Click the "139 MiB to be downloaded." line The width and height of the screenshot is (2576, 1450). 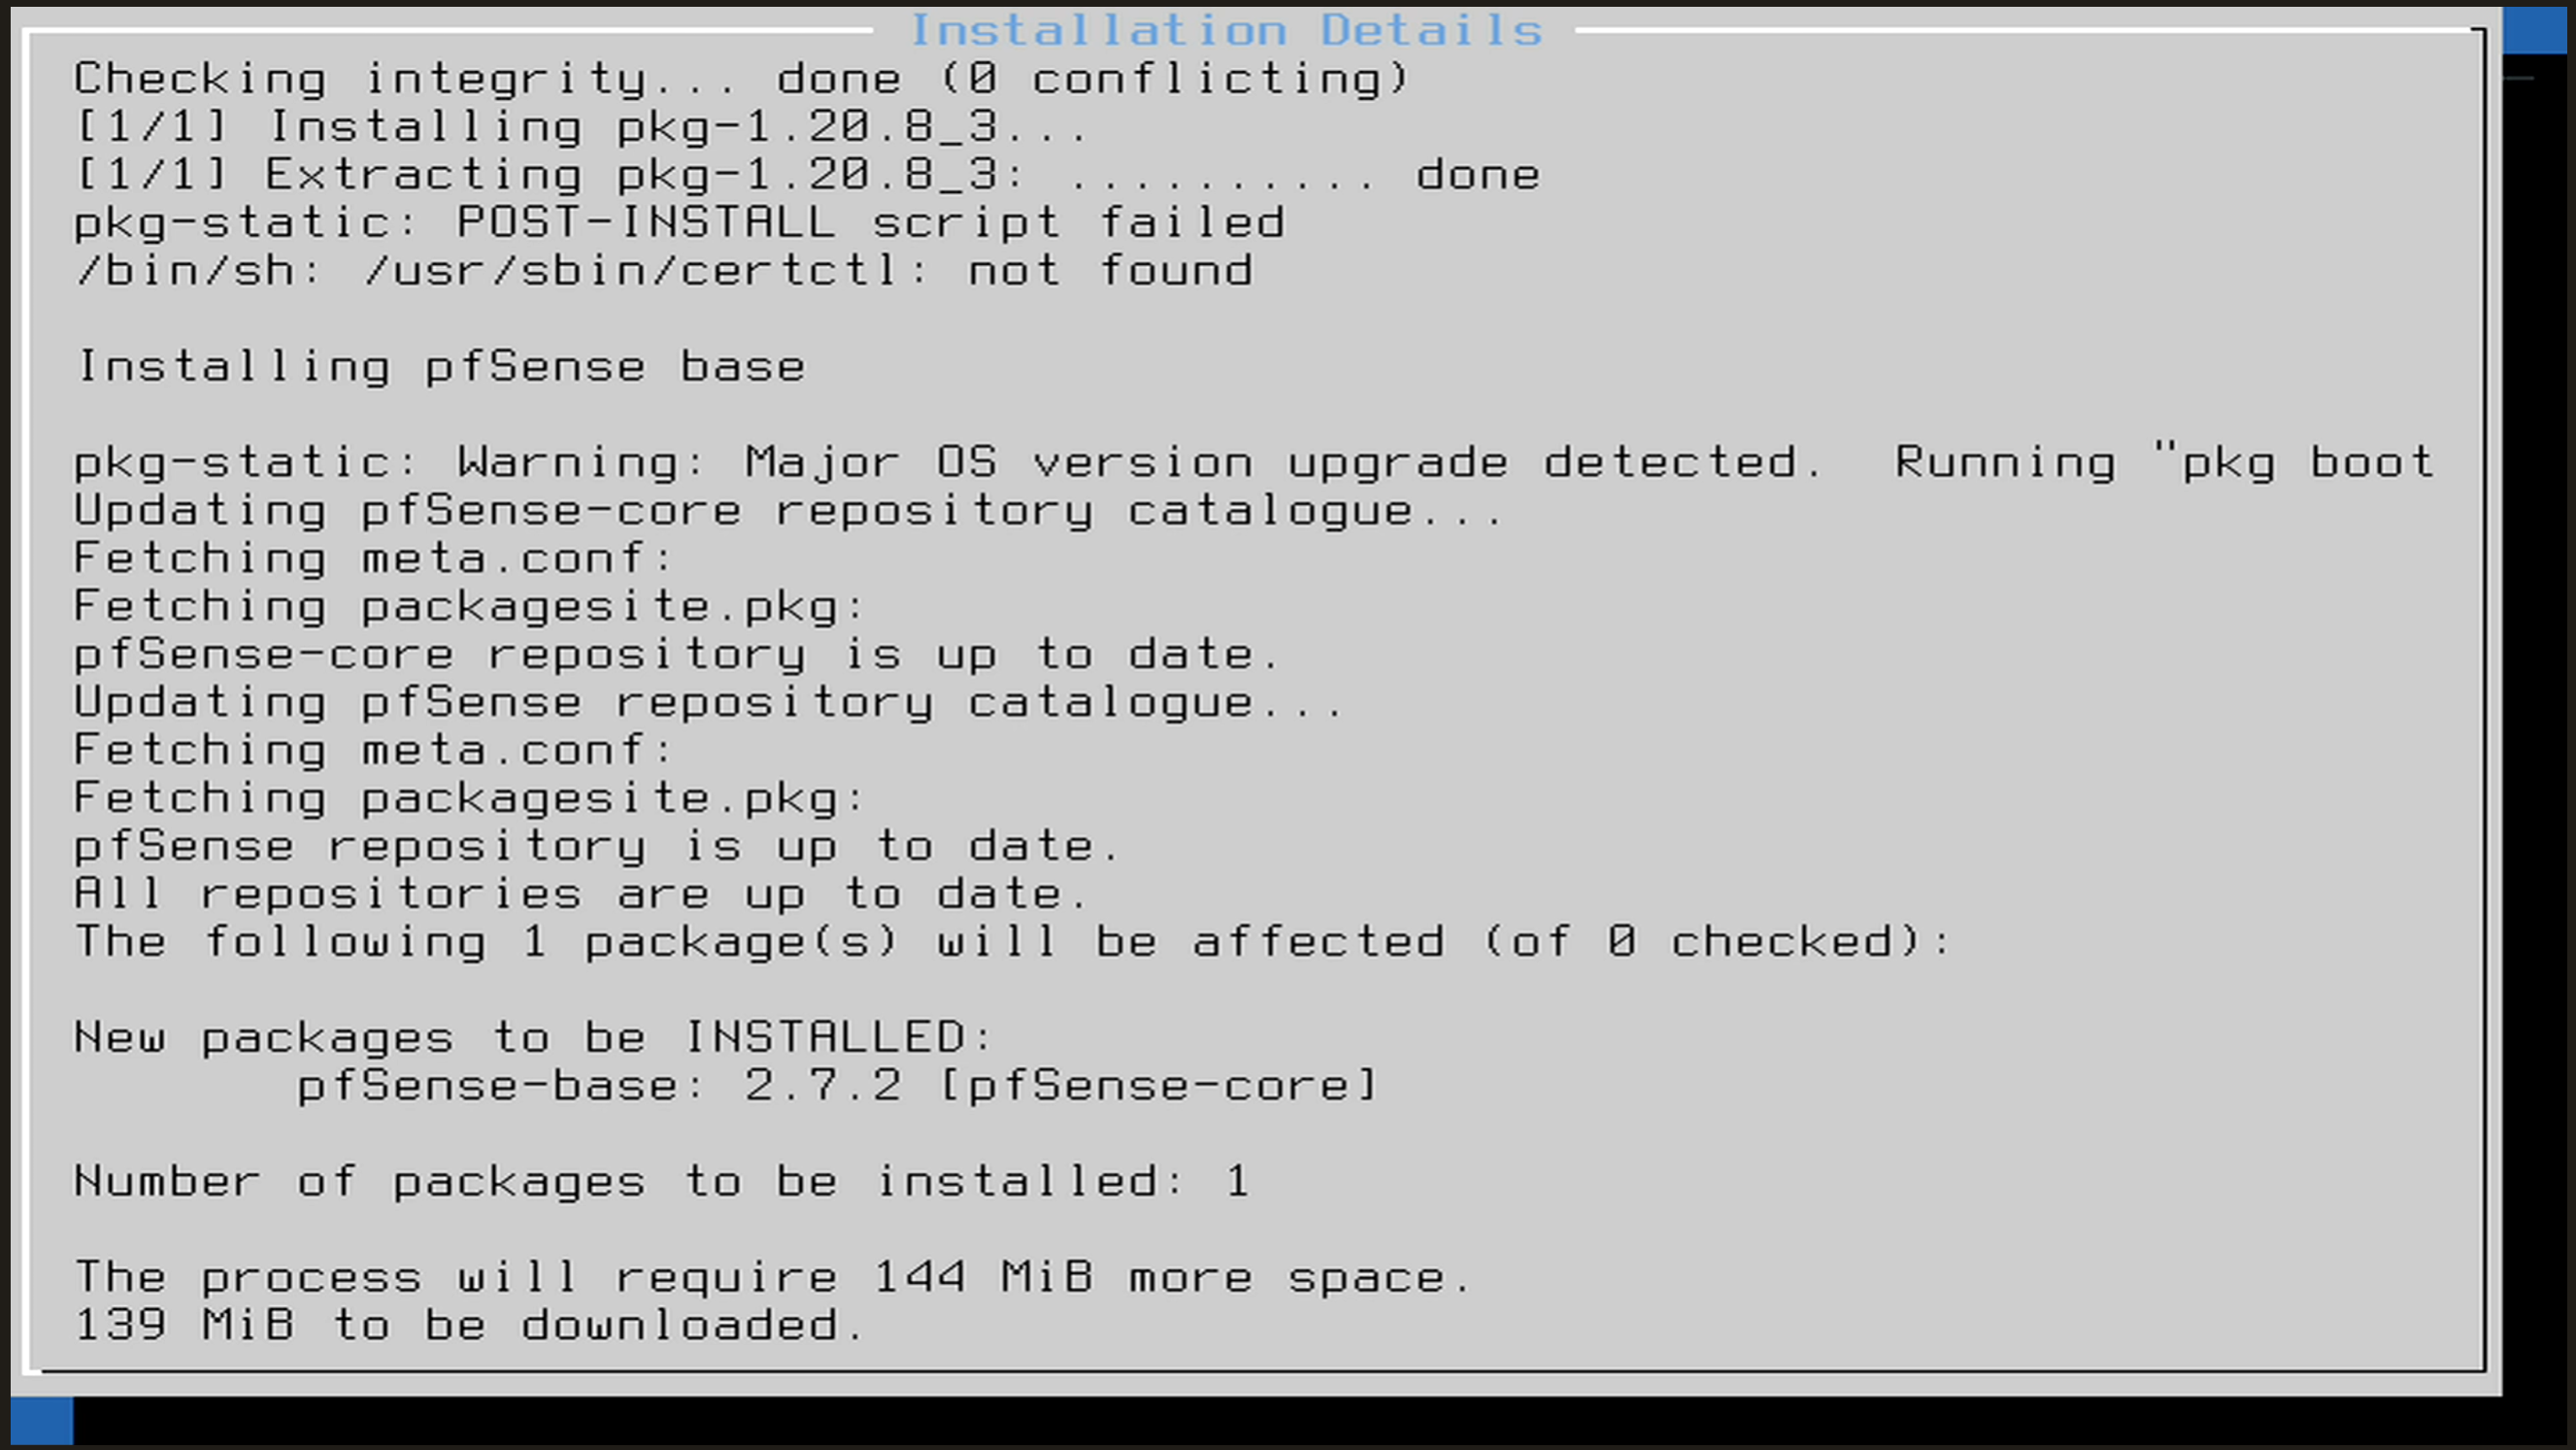click(469, 1326)
